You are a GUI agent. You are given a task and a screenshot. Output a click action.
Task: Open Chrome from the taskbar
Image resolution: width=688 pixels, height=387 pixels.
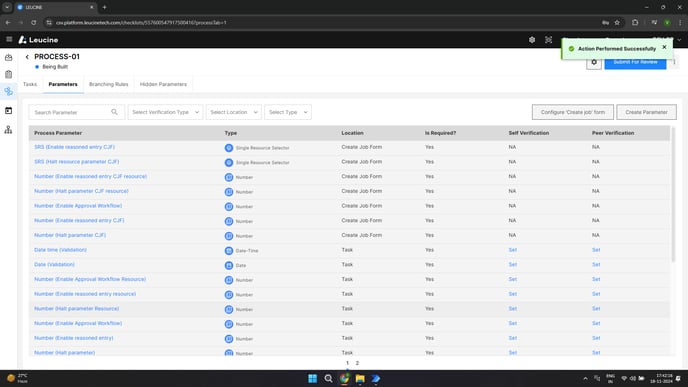point(344,379)
